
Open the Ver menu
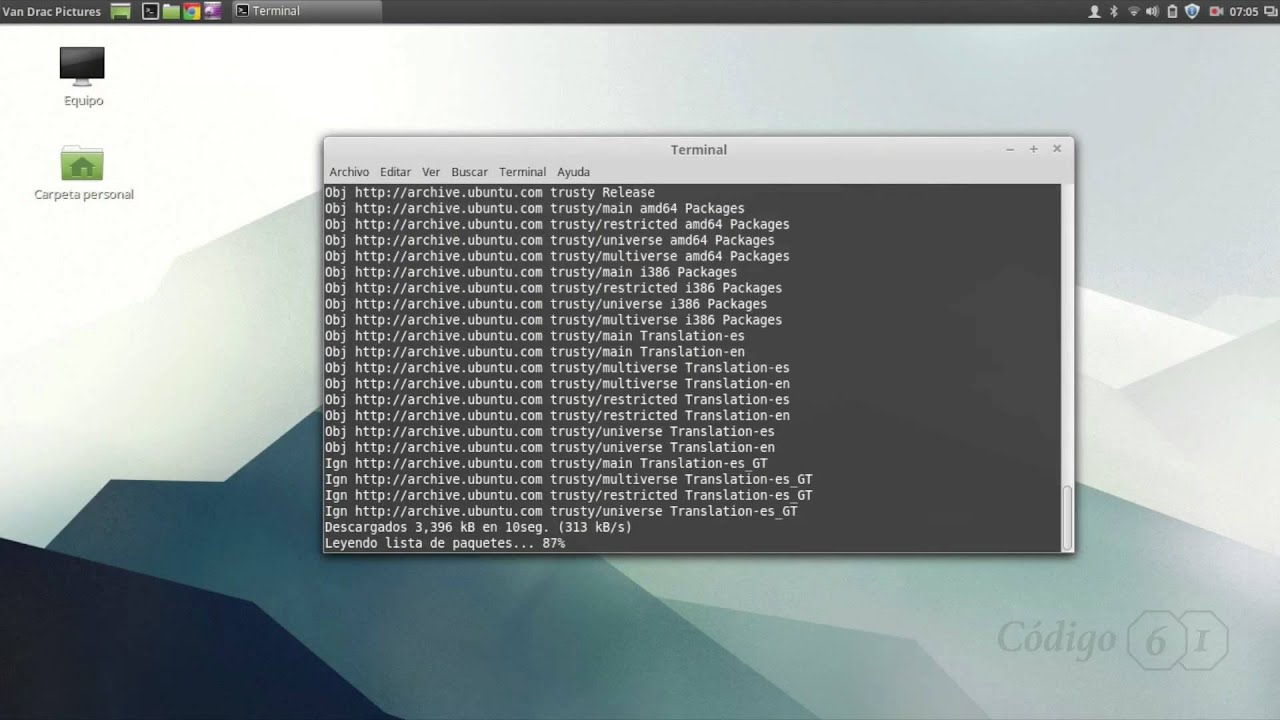[x=431, y=172]
